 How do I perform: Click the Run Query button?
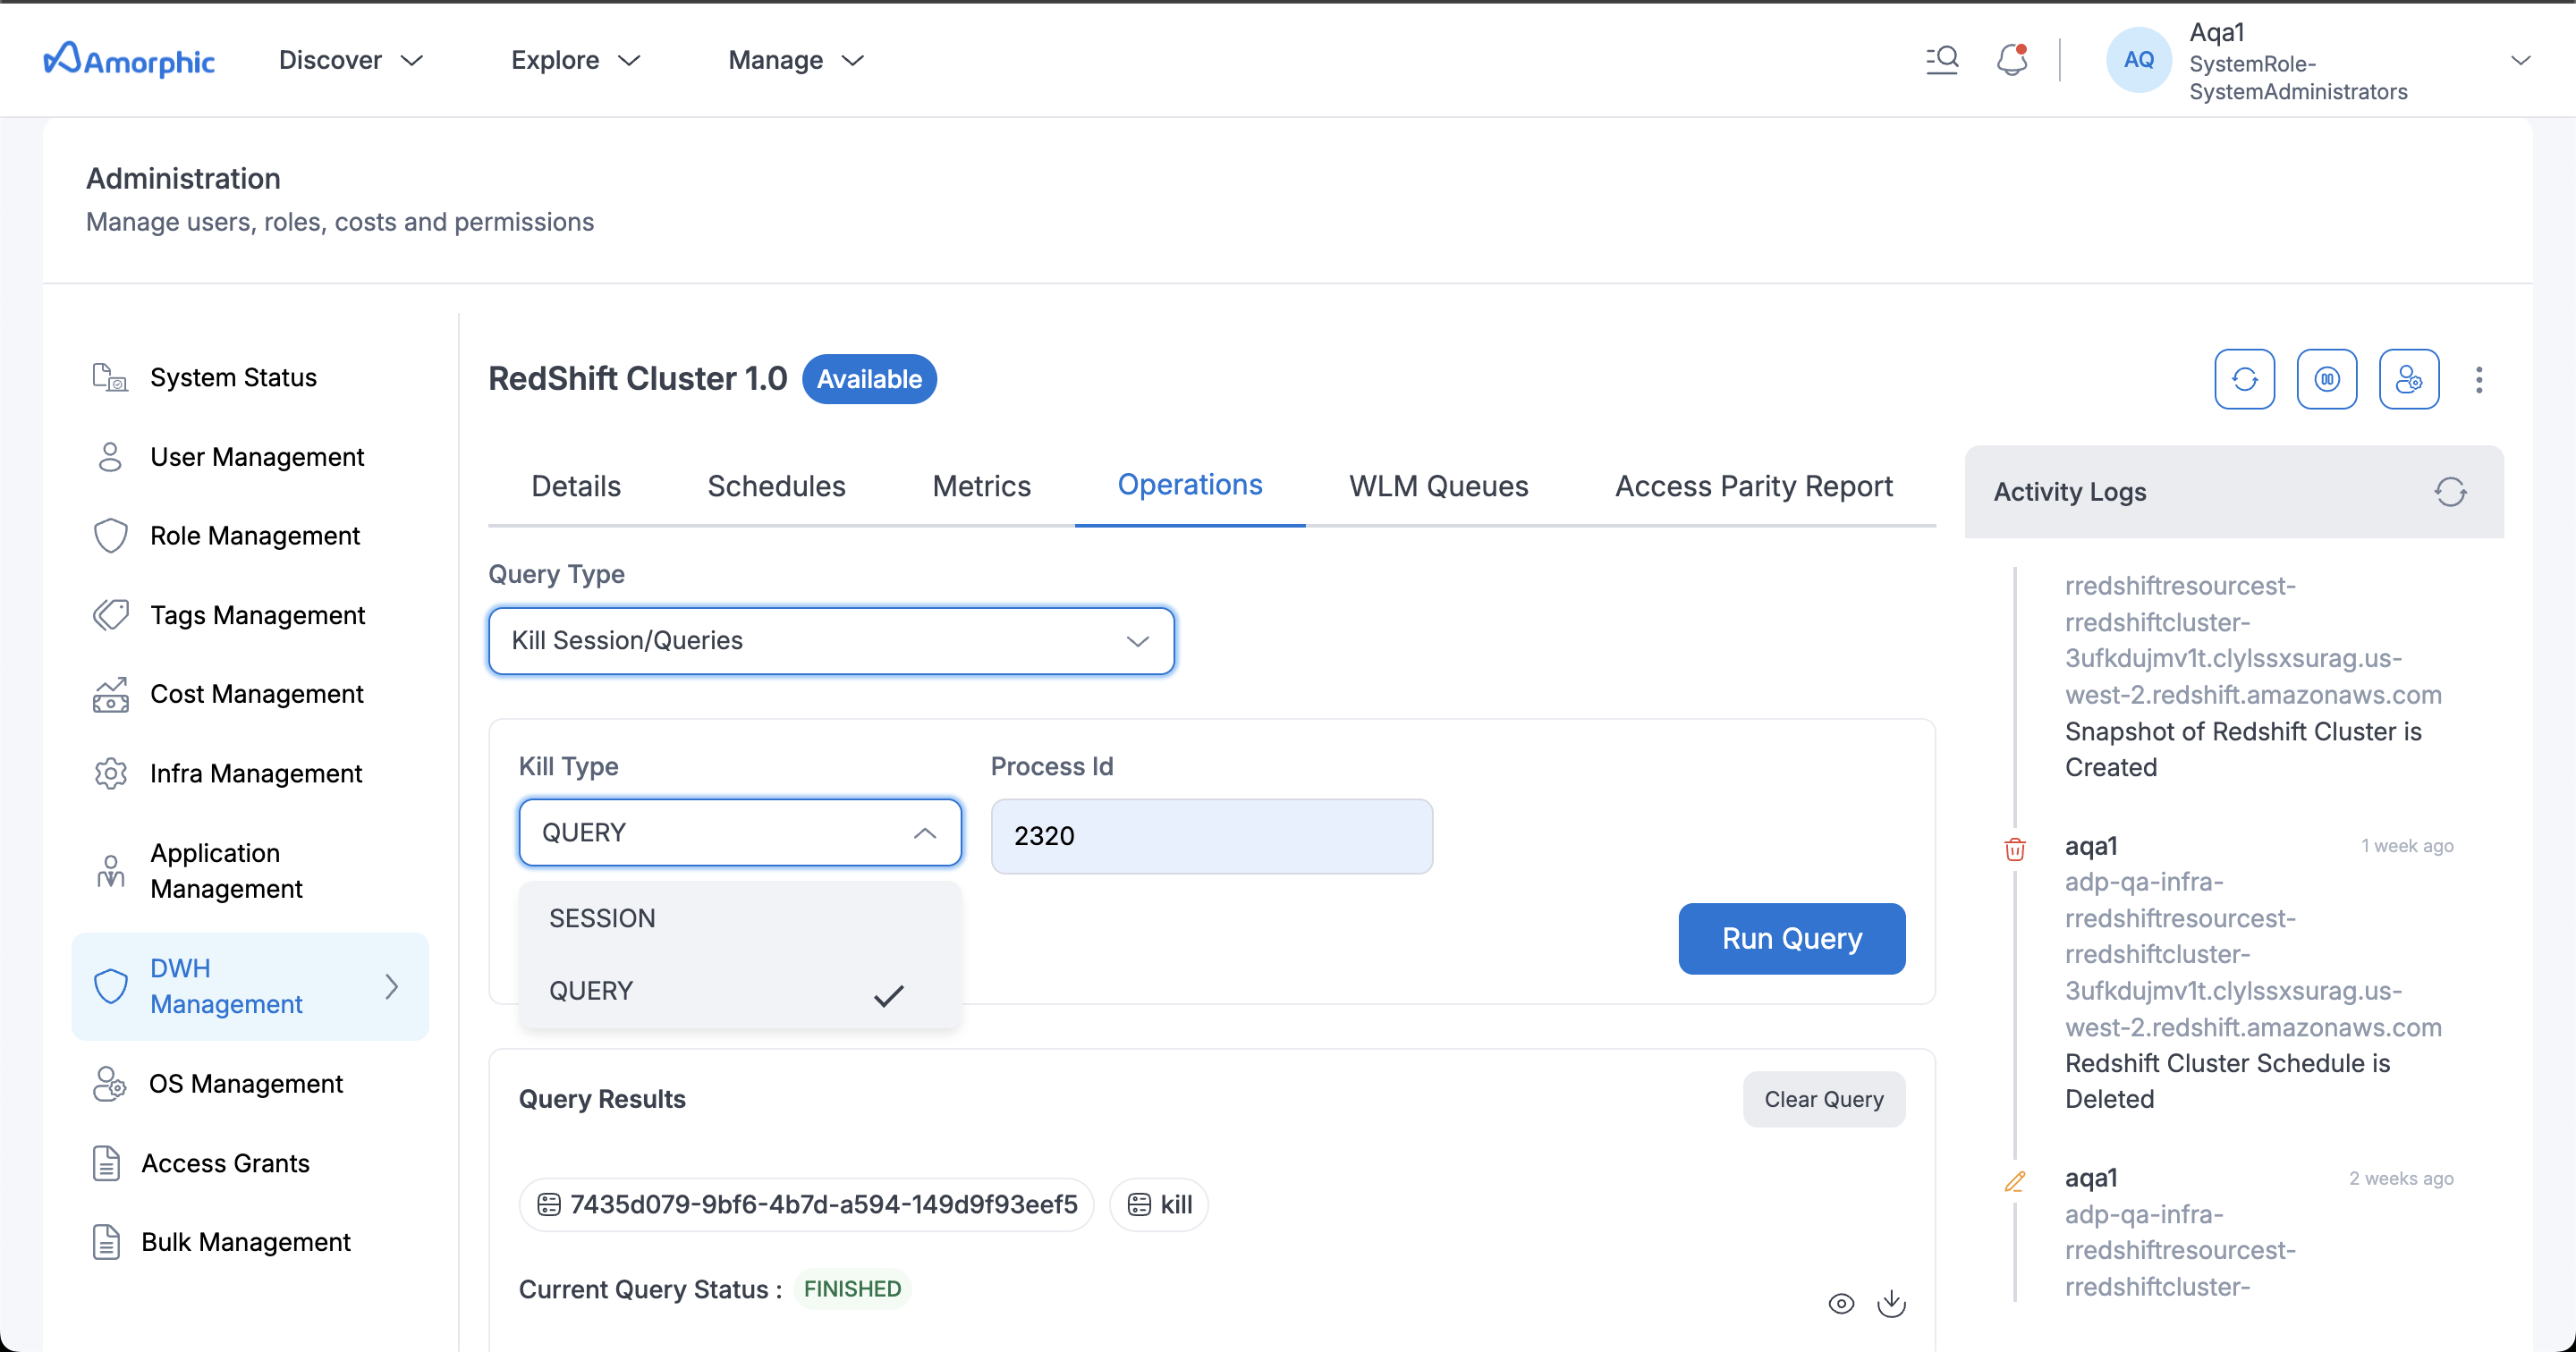pyautogui.click(x=1791, y=938)
